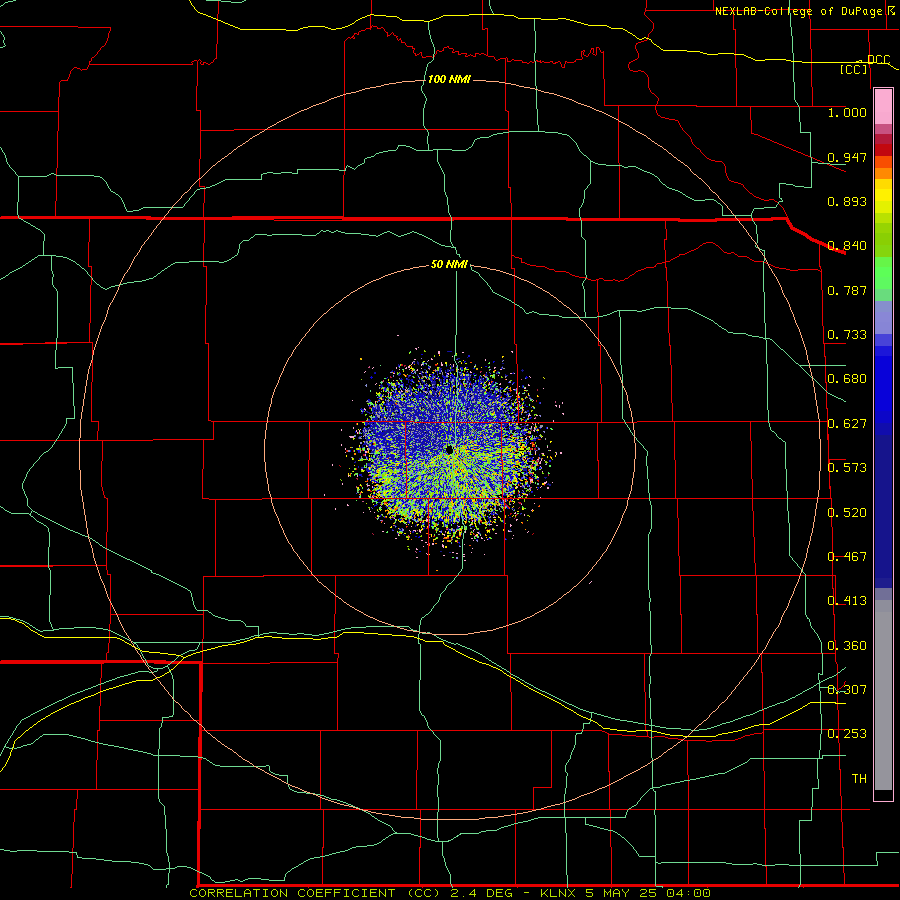Click the 0.413 scale value

[x=847, y=601]
